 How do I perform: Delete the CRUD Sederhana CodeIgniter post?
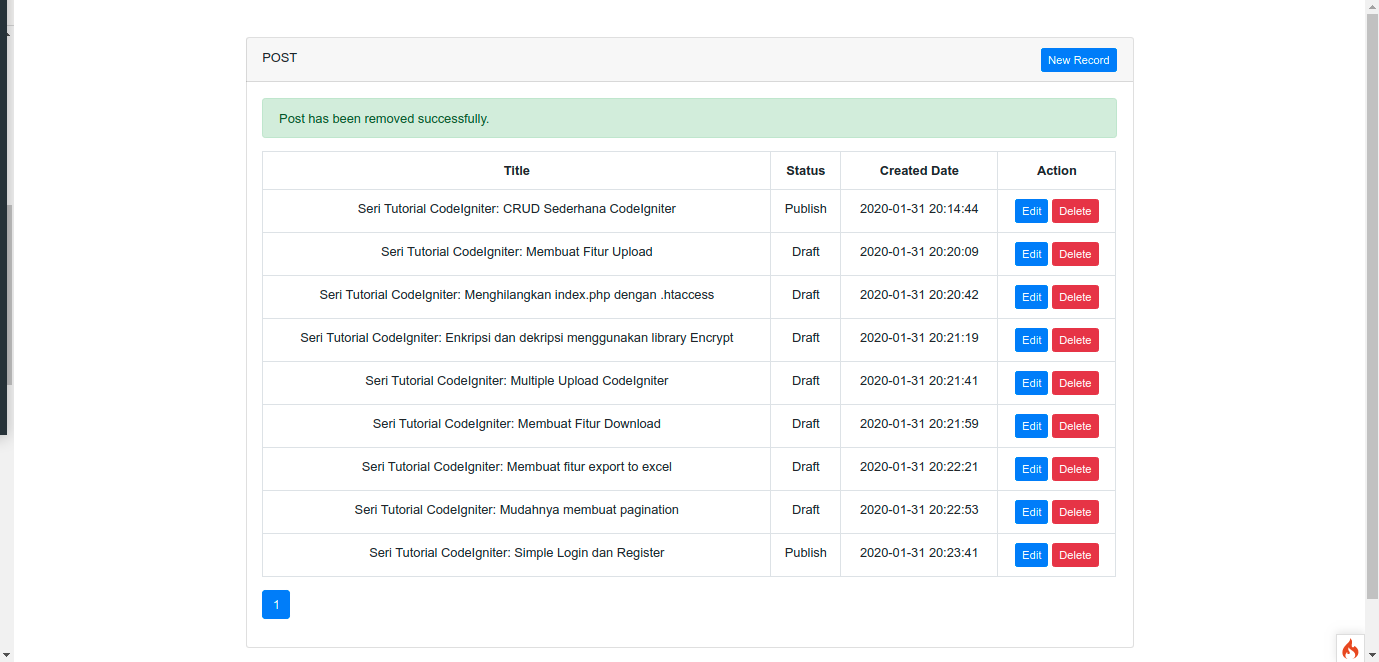1075,211
